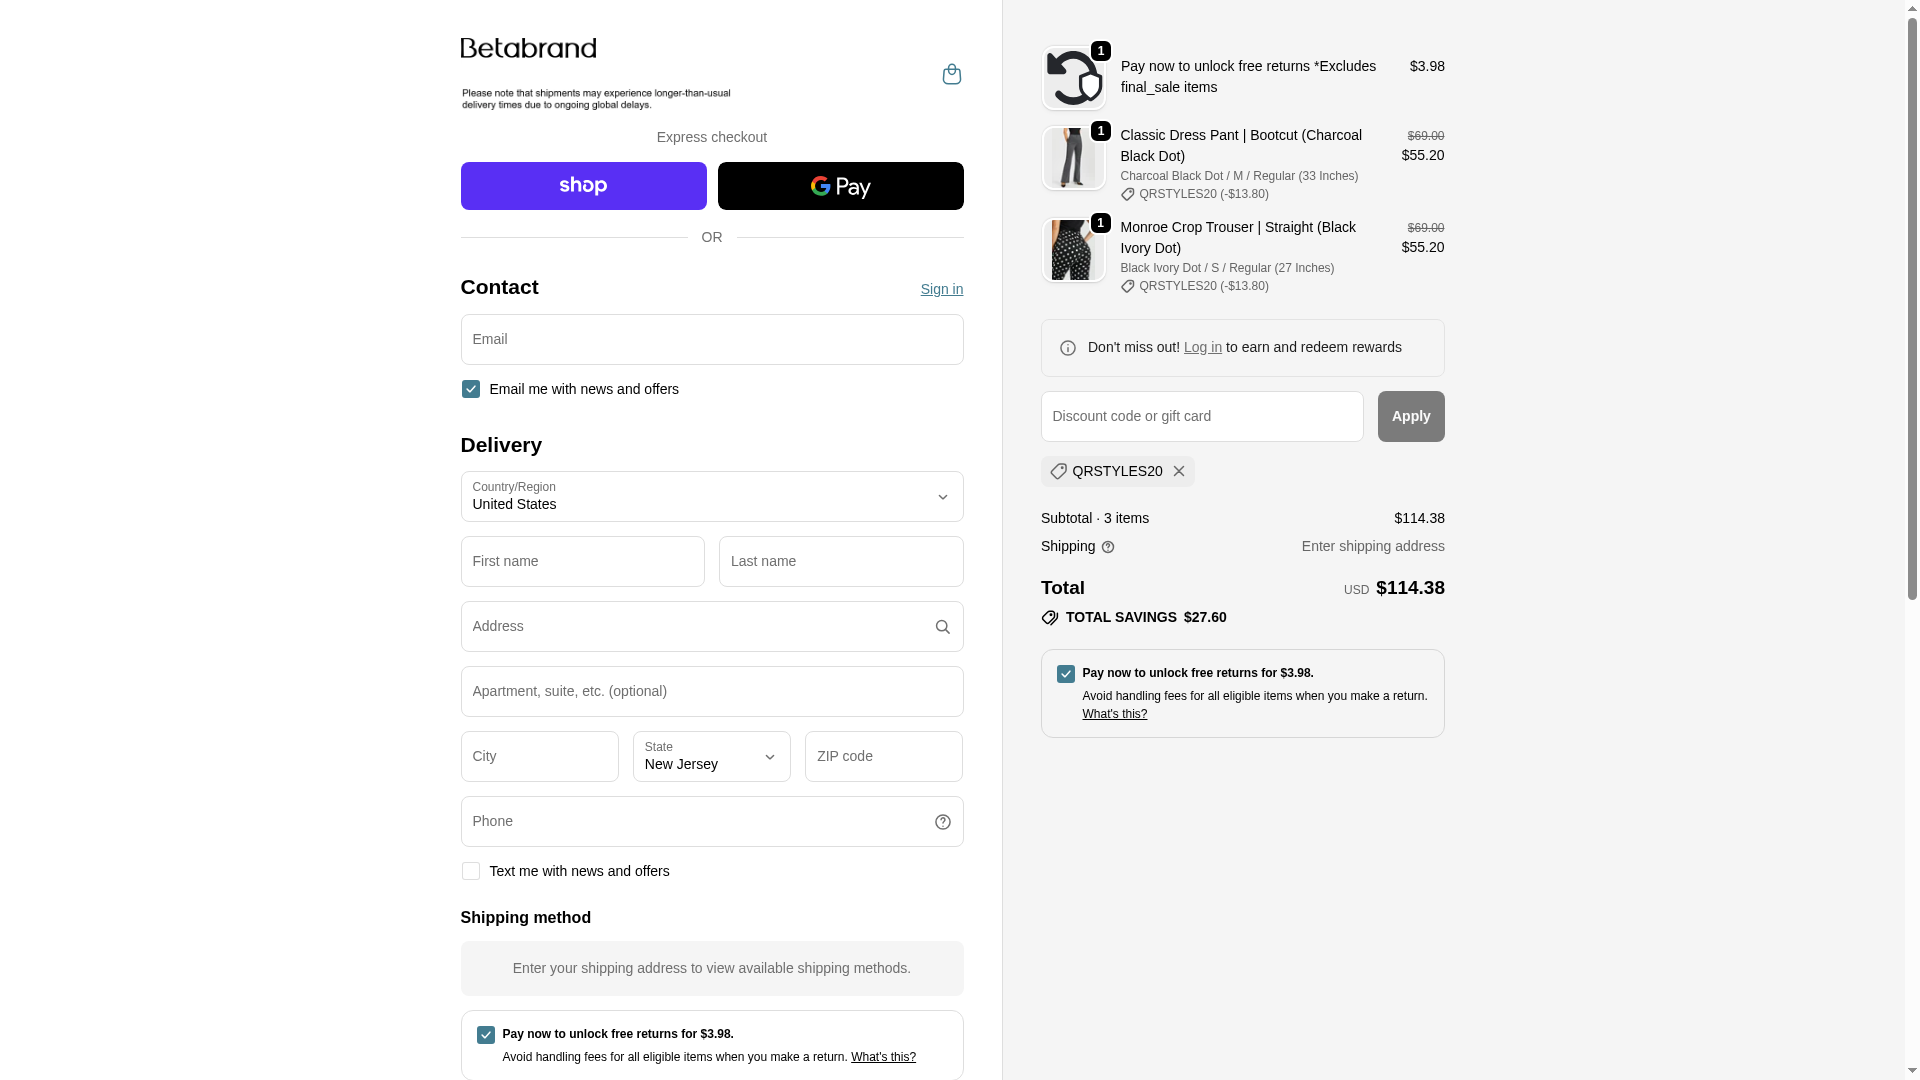
Task: Open the Country/Region dropdown
Action: pos(711,497)
